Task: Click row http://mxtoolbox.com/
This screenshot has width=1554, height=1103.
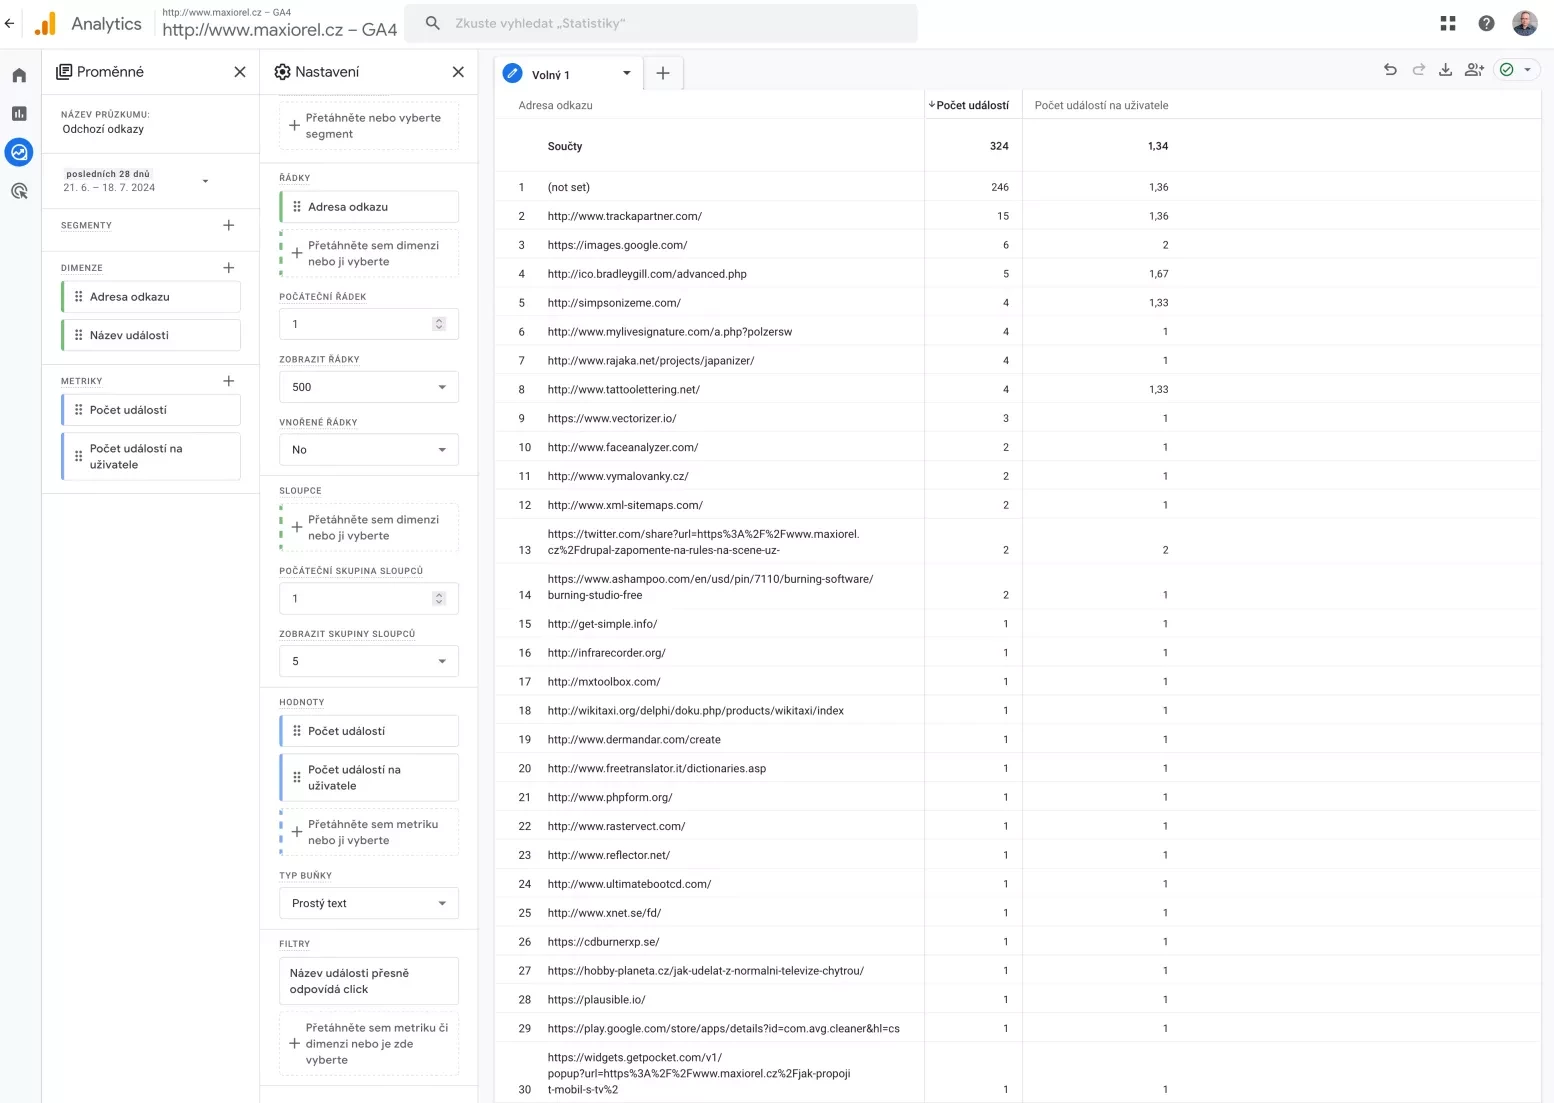Action: click(x=1018, y=682)
